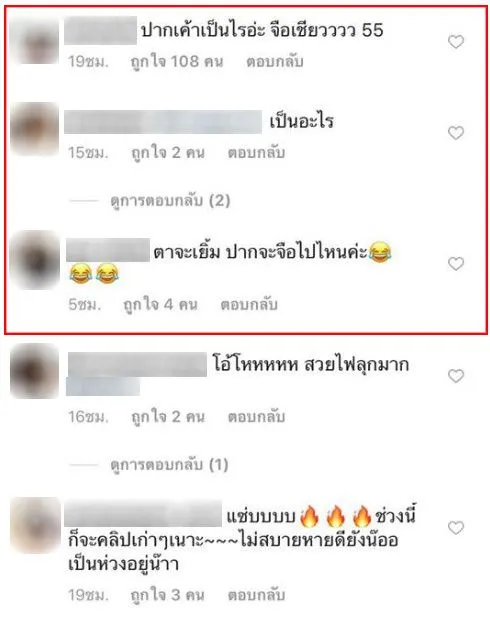The image size is (490, 625).
Task: Reply to the 108-likes comment via ตอบกลับ
Action: (275, 62)
